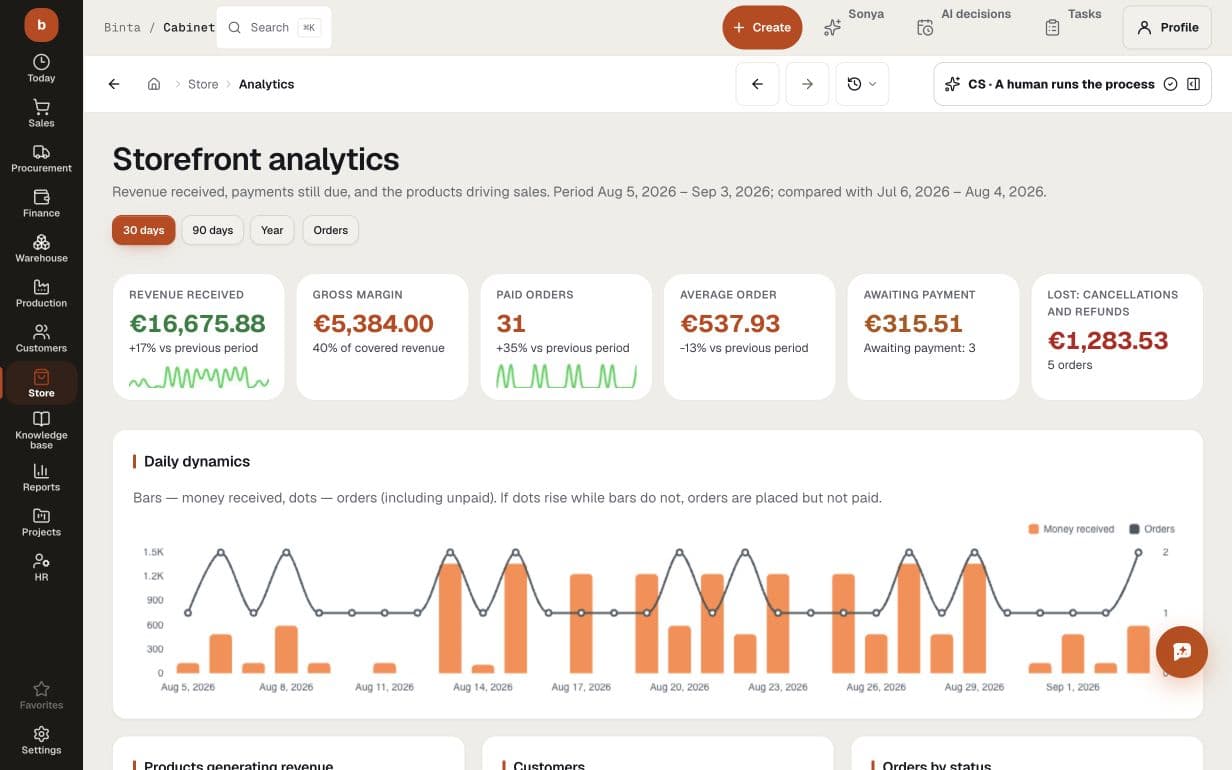
Task: Open Sonya AI assistant
Action: tap(853, 27)
